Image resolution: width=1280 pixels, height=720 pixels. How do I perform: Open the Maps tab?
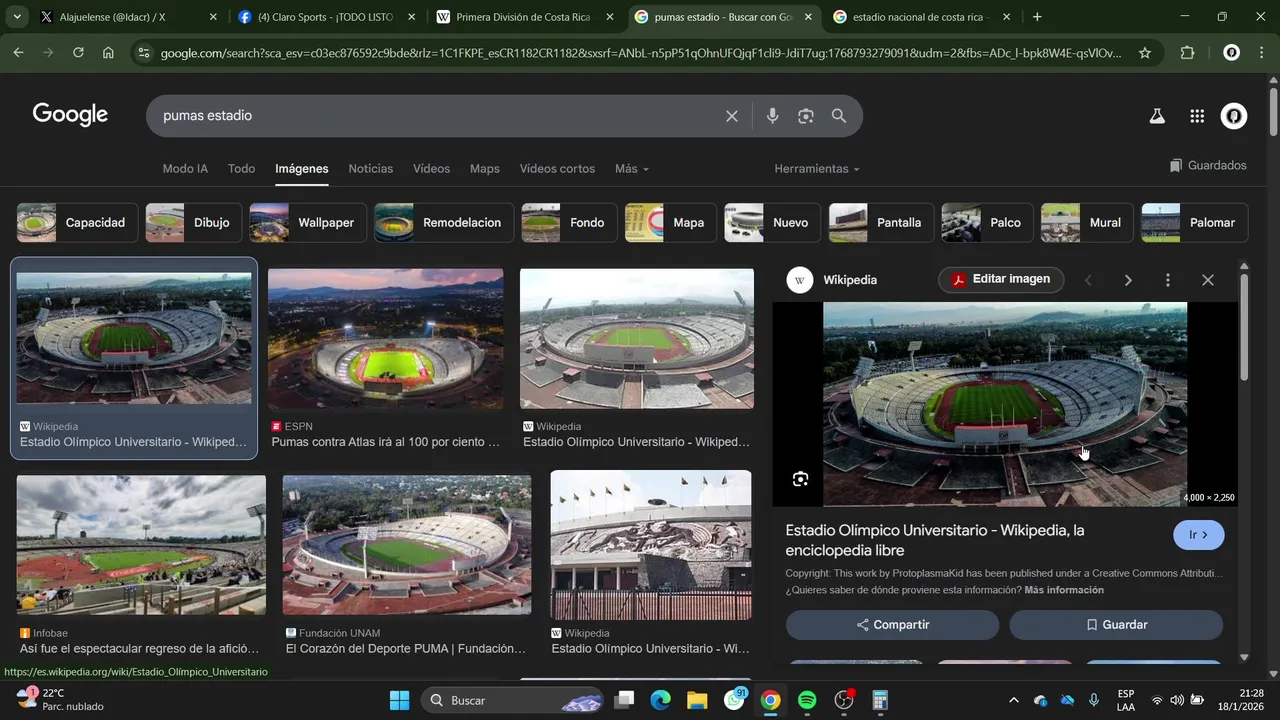click(x=485, y=169)
